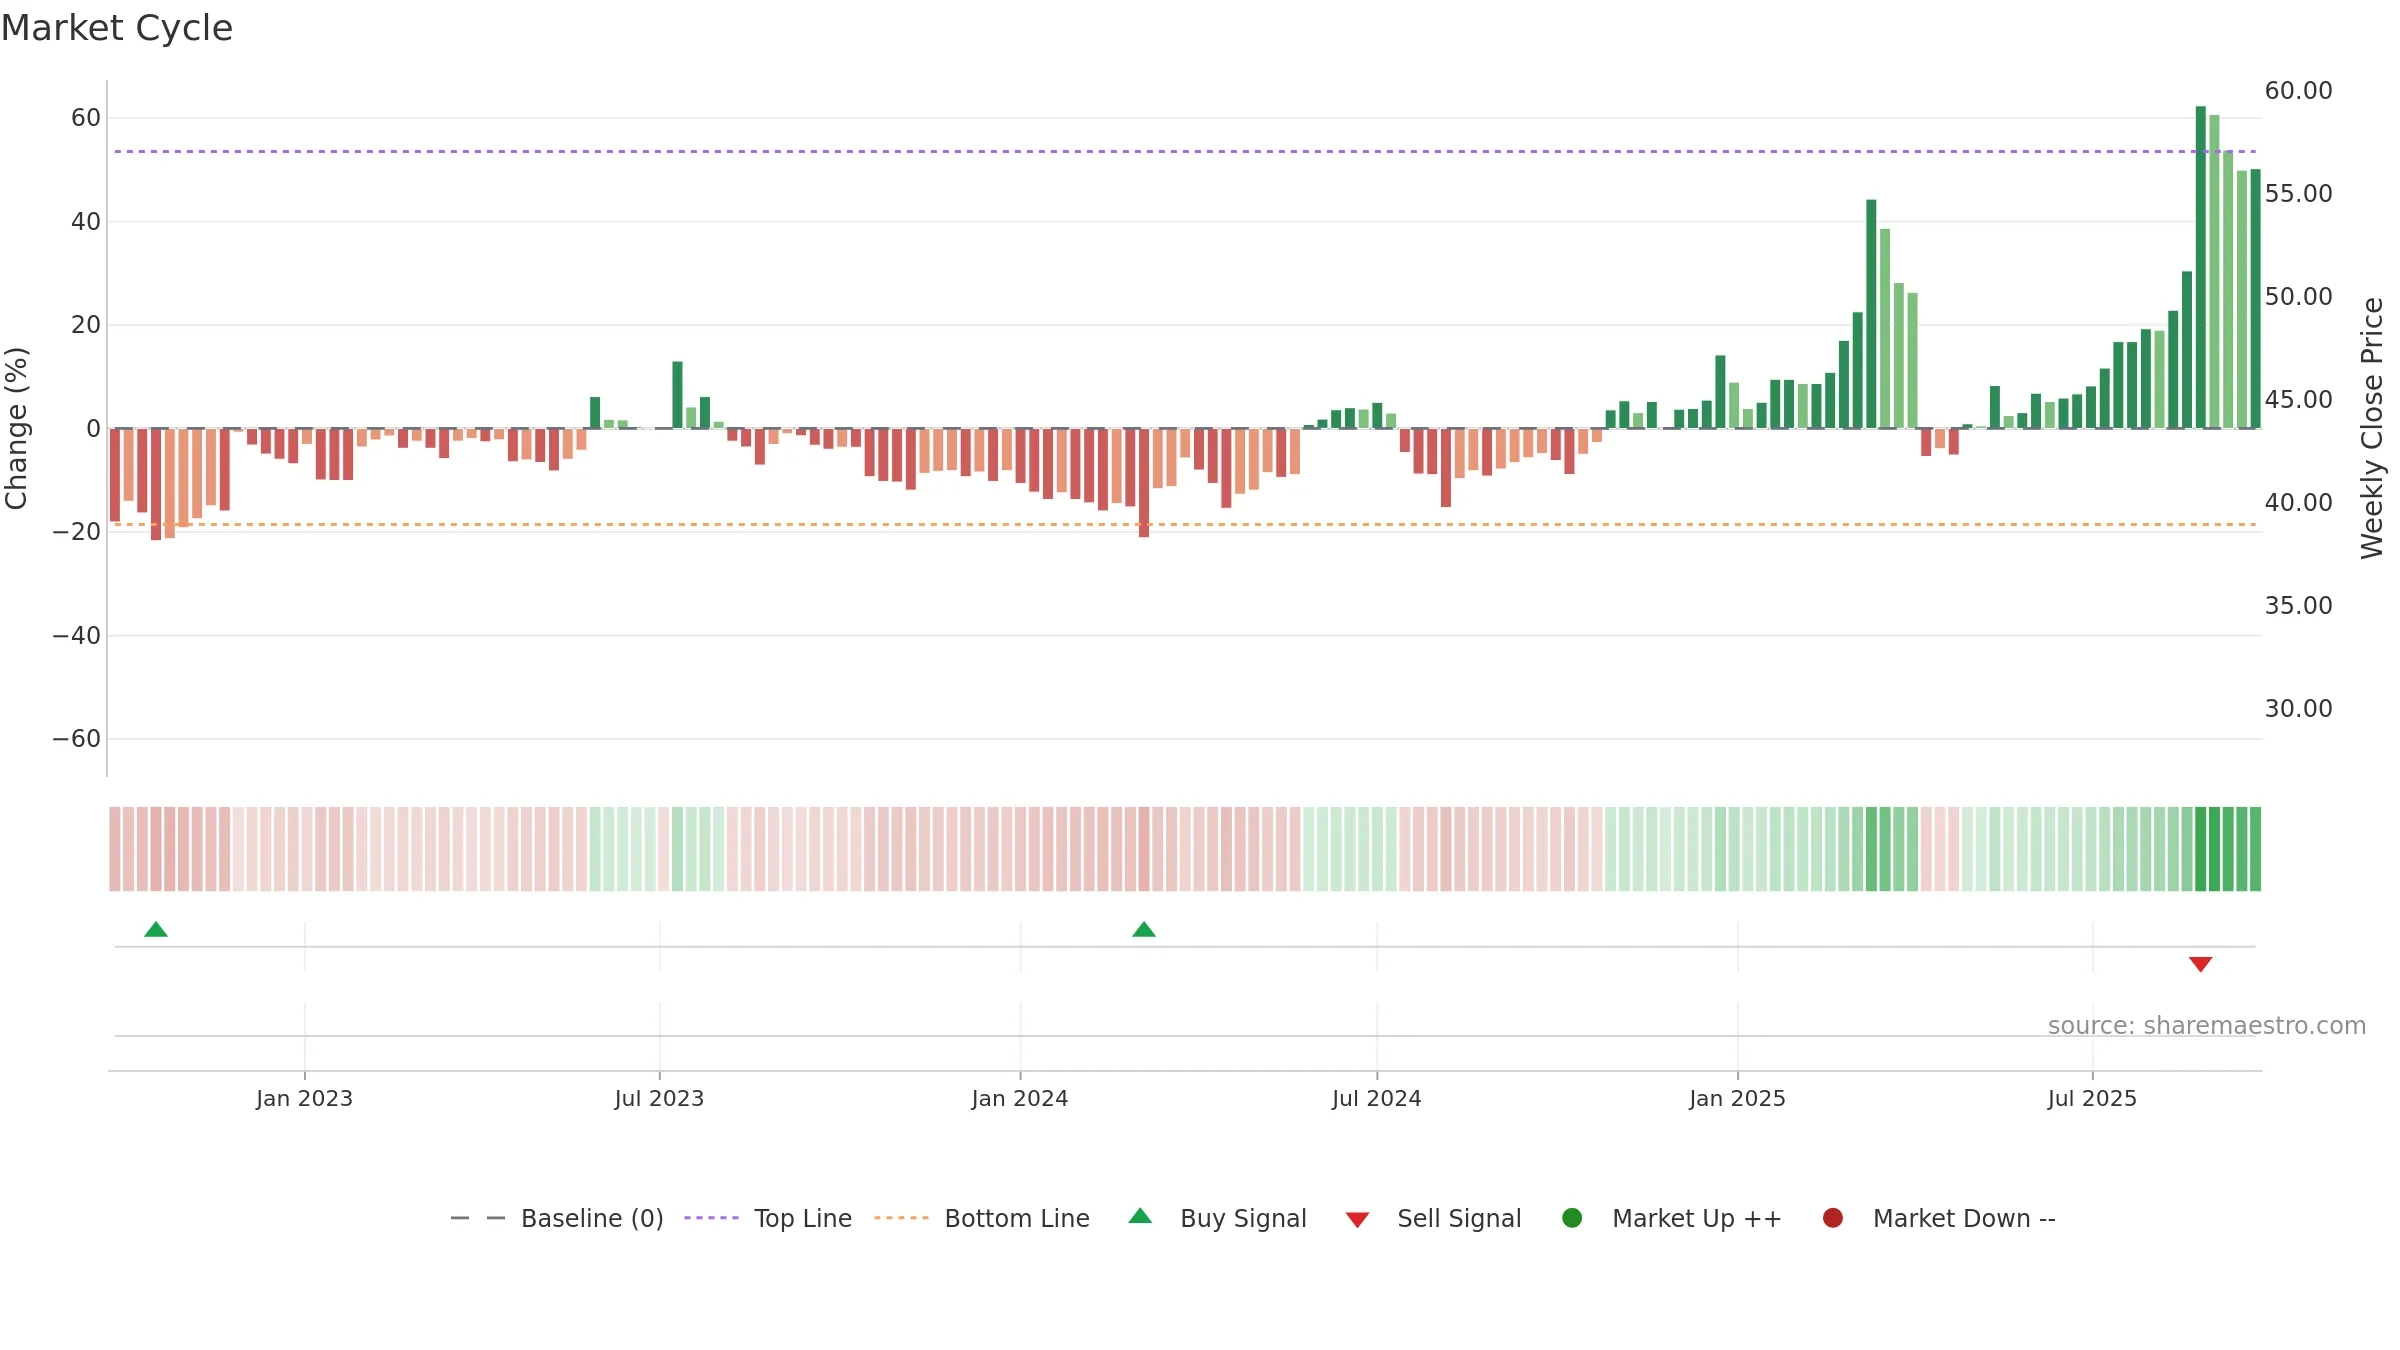Click the green bar near Jul 2023 reaching 13 percent
Viewport: 2400px width, 1350px height.
coord(677,395)
